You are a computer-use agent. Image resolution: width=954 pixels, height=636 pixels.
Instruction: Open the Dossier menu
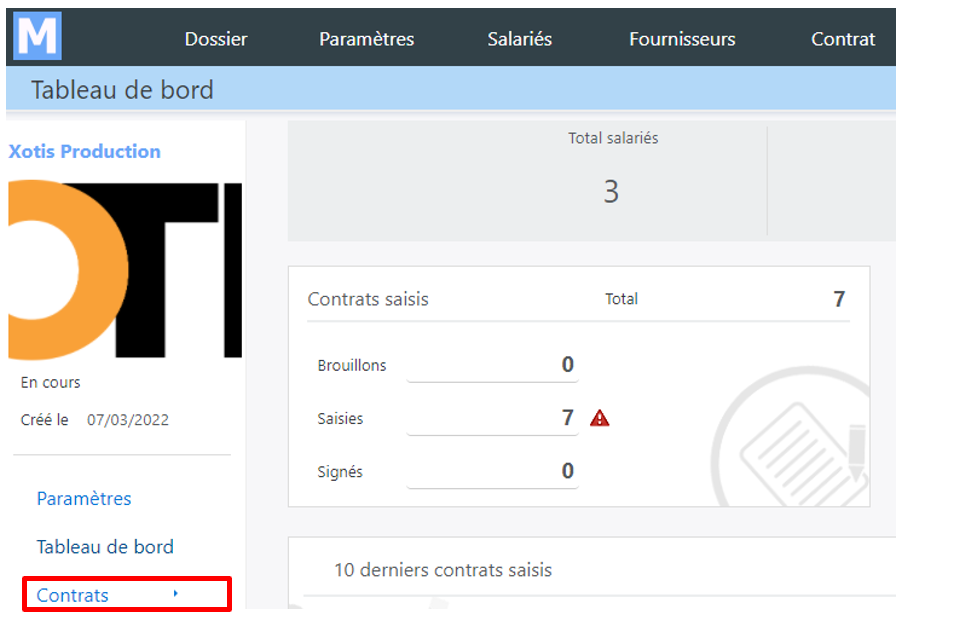click(x=216, y=39)
